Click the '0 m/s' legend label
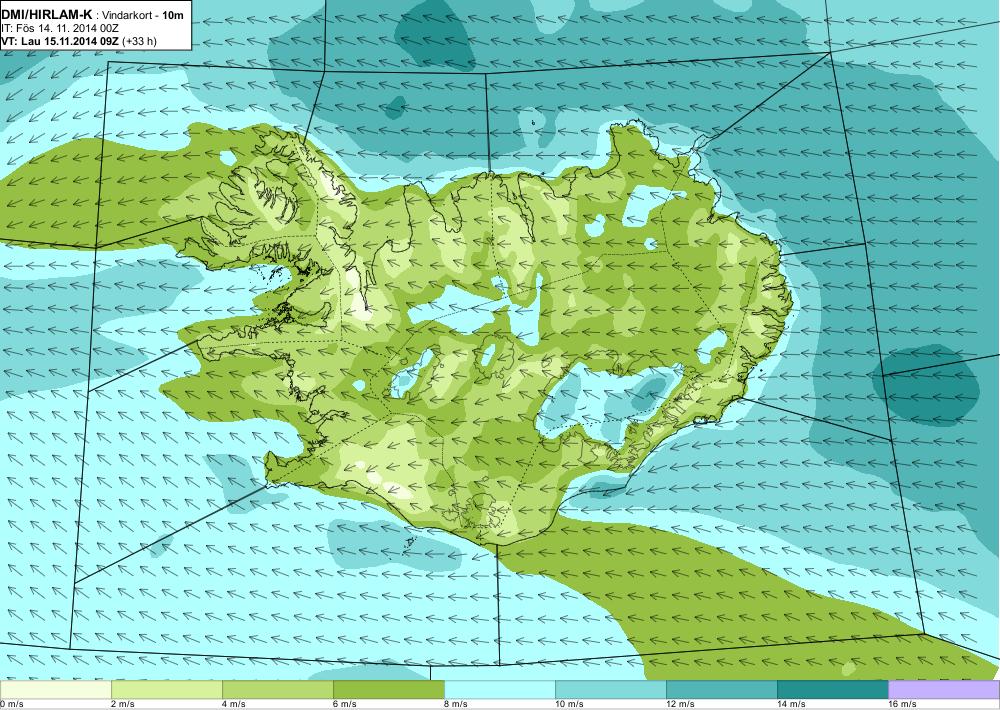Viewport: 1000px width, 710px height. 12,704
